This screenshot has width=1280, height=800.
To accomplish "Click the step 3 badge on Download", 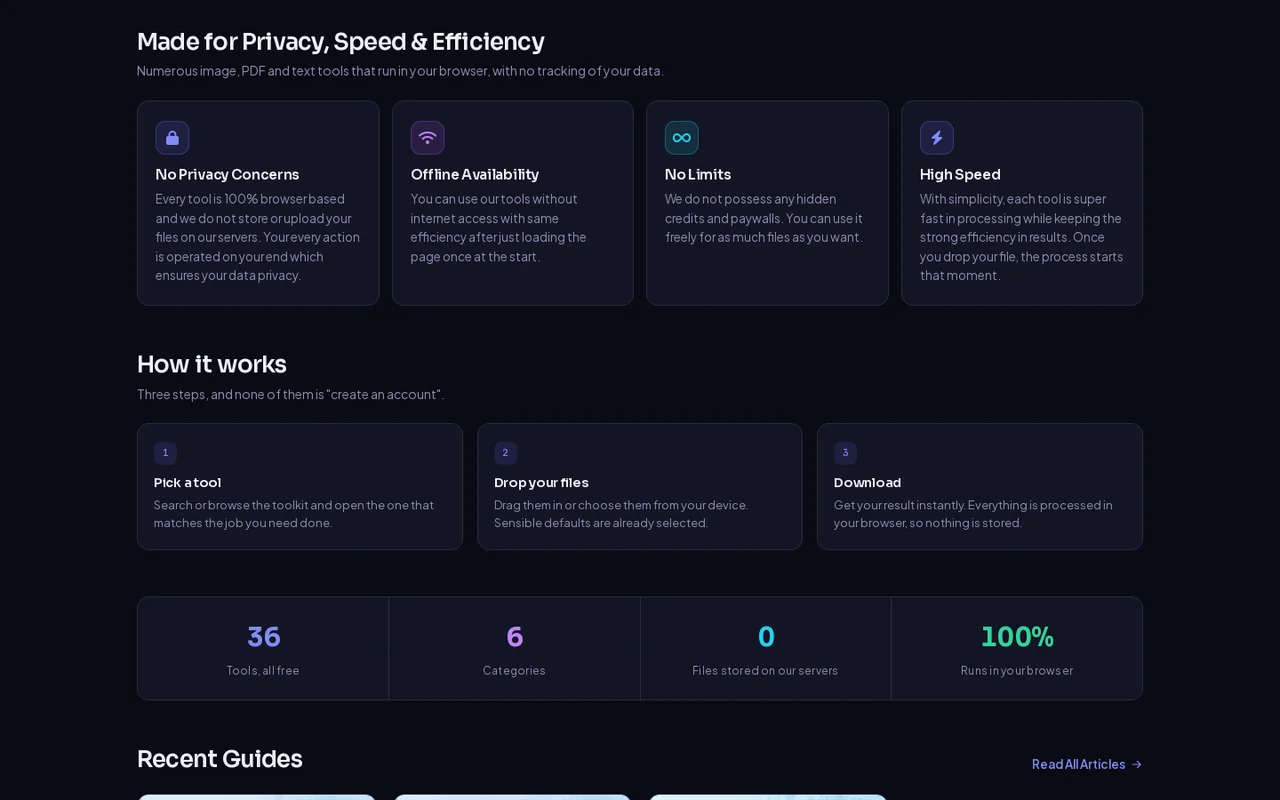I will pos(845,453).
